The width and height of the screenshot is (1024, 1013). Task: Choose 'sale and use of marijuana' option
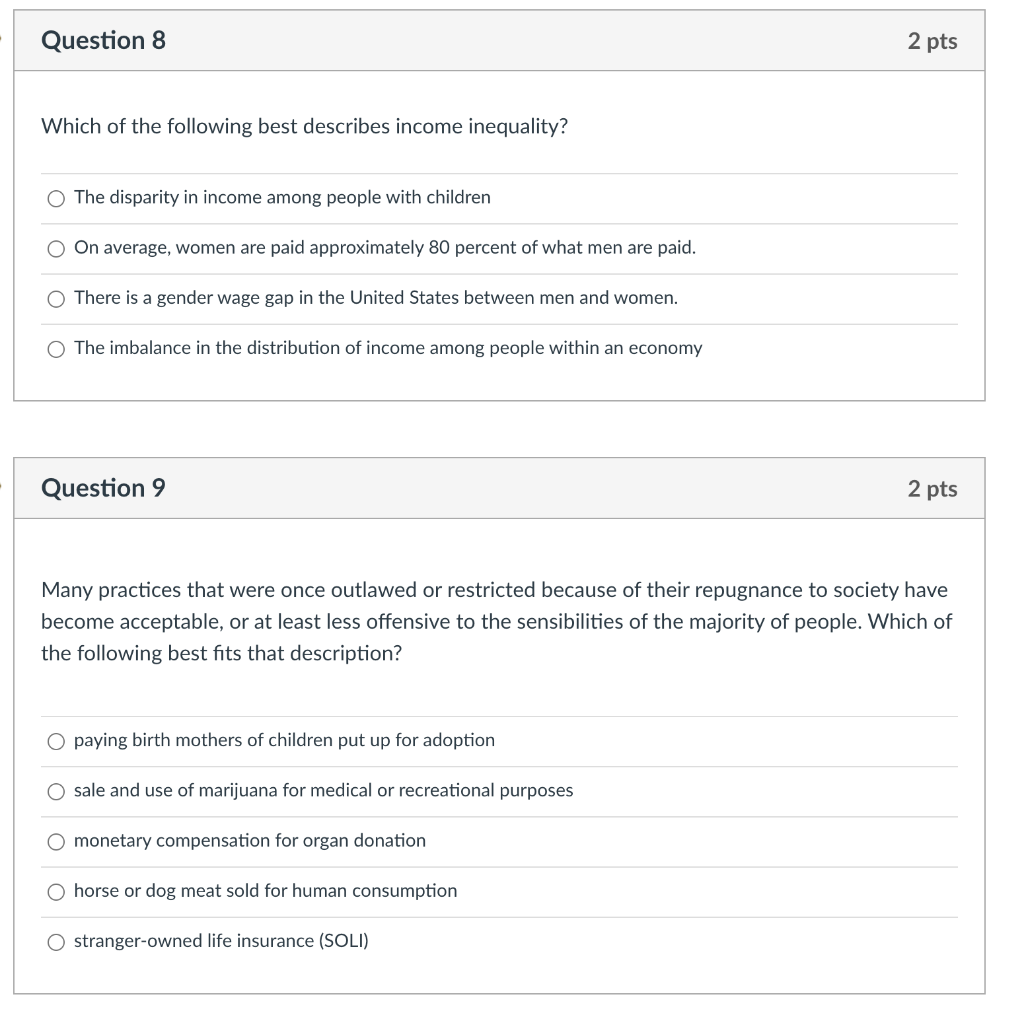coord(57,791)
